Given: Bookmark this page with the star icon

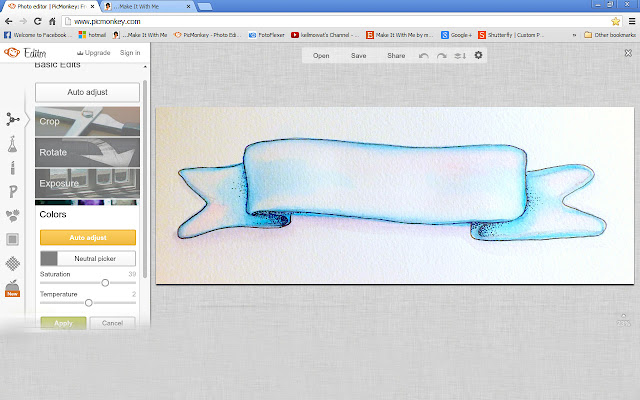Looking at the screenshot, I should tap(616, 21).
